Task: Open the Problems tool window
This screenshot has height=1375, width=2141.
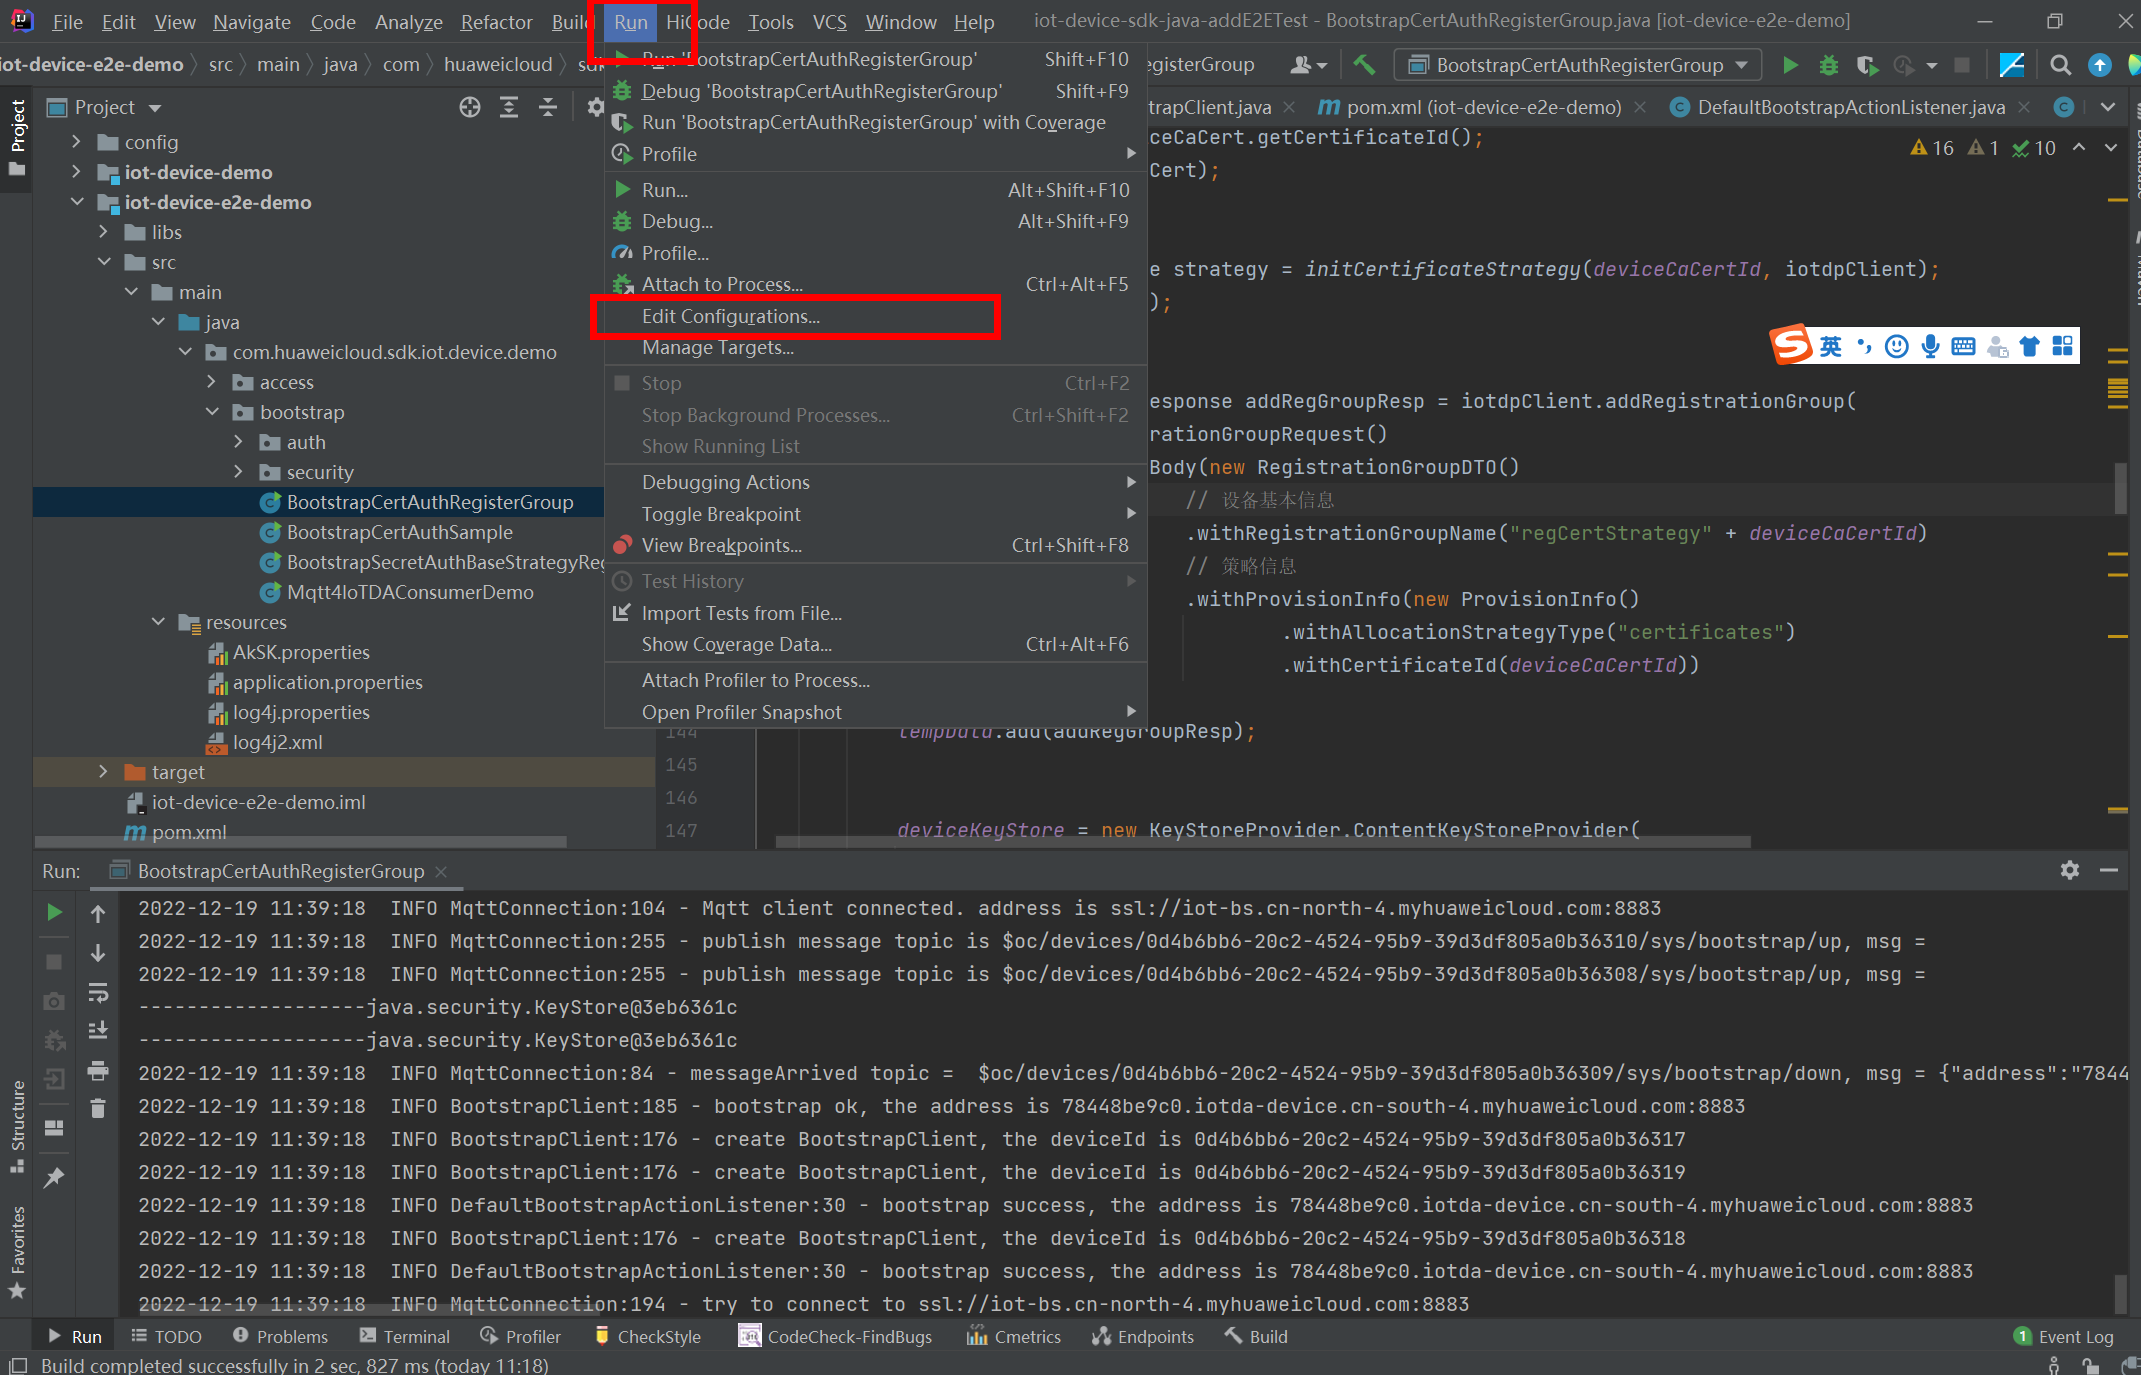Action: [280, 1337]
